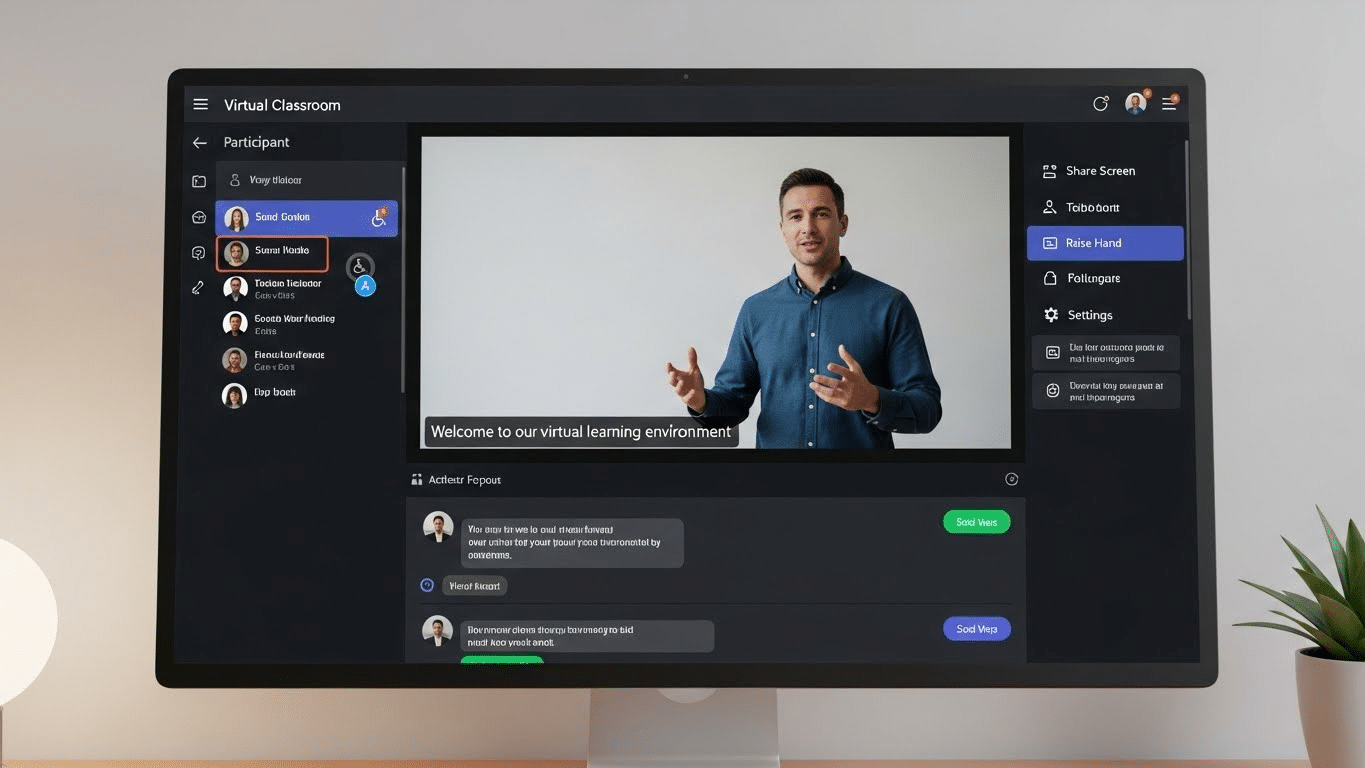Select the pen annotation icon in left sidebar
Screen dimensions: 1365x768
click(x=198, y=287)
